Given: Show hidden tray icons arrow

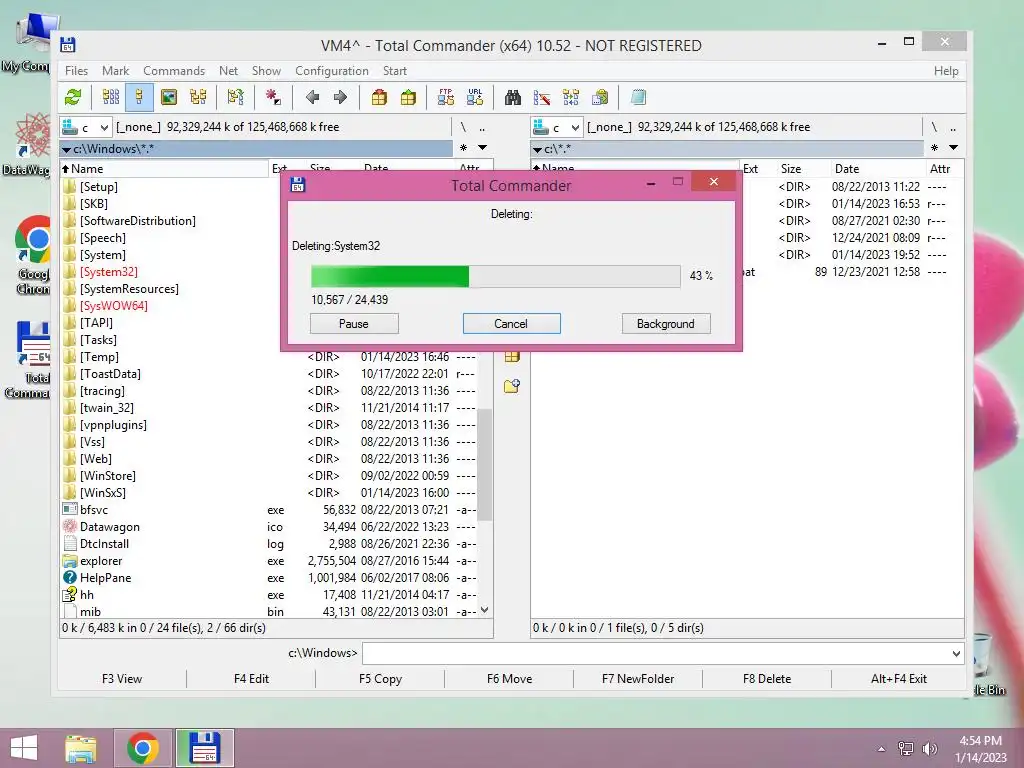Looking at the screenshot, I should click(x=882, y=749).
